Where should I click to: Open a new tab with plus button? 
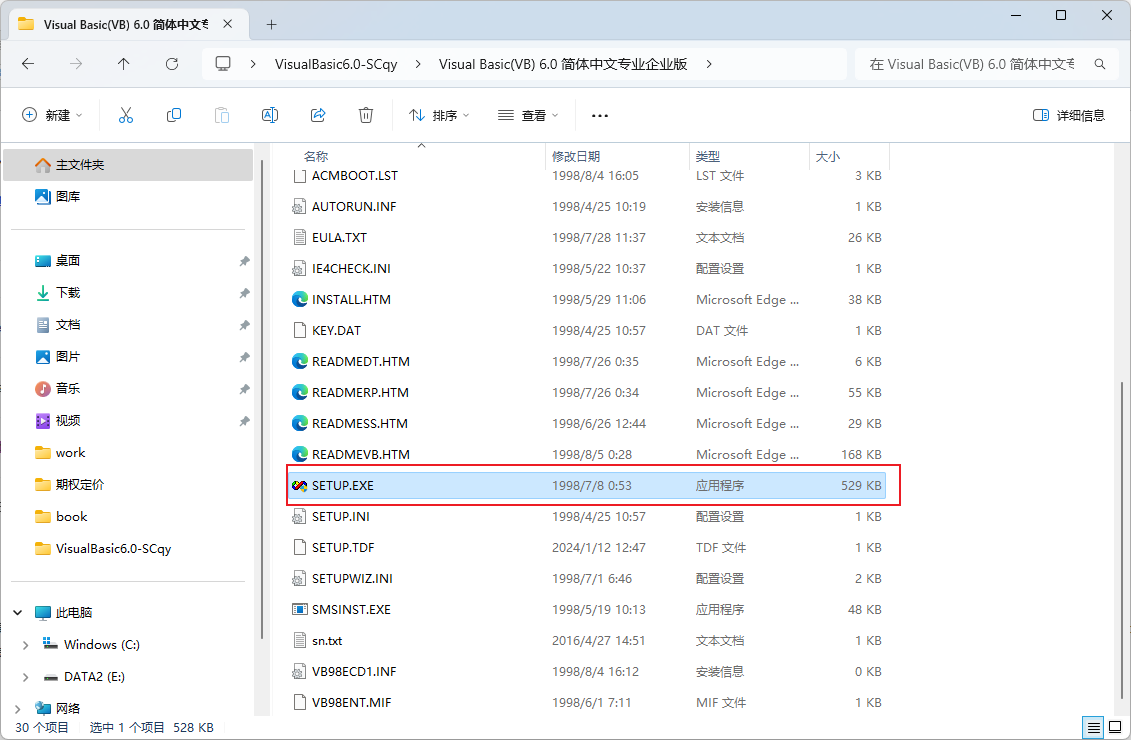point(271,25)
